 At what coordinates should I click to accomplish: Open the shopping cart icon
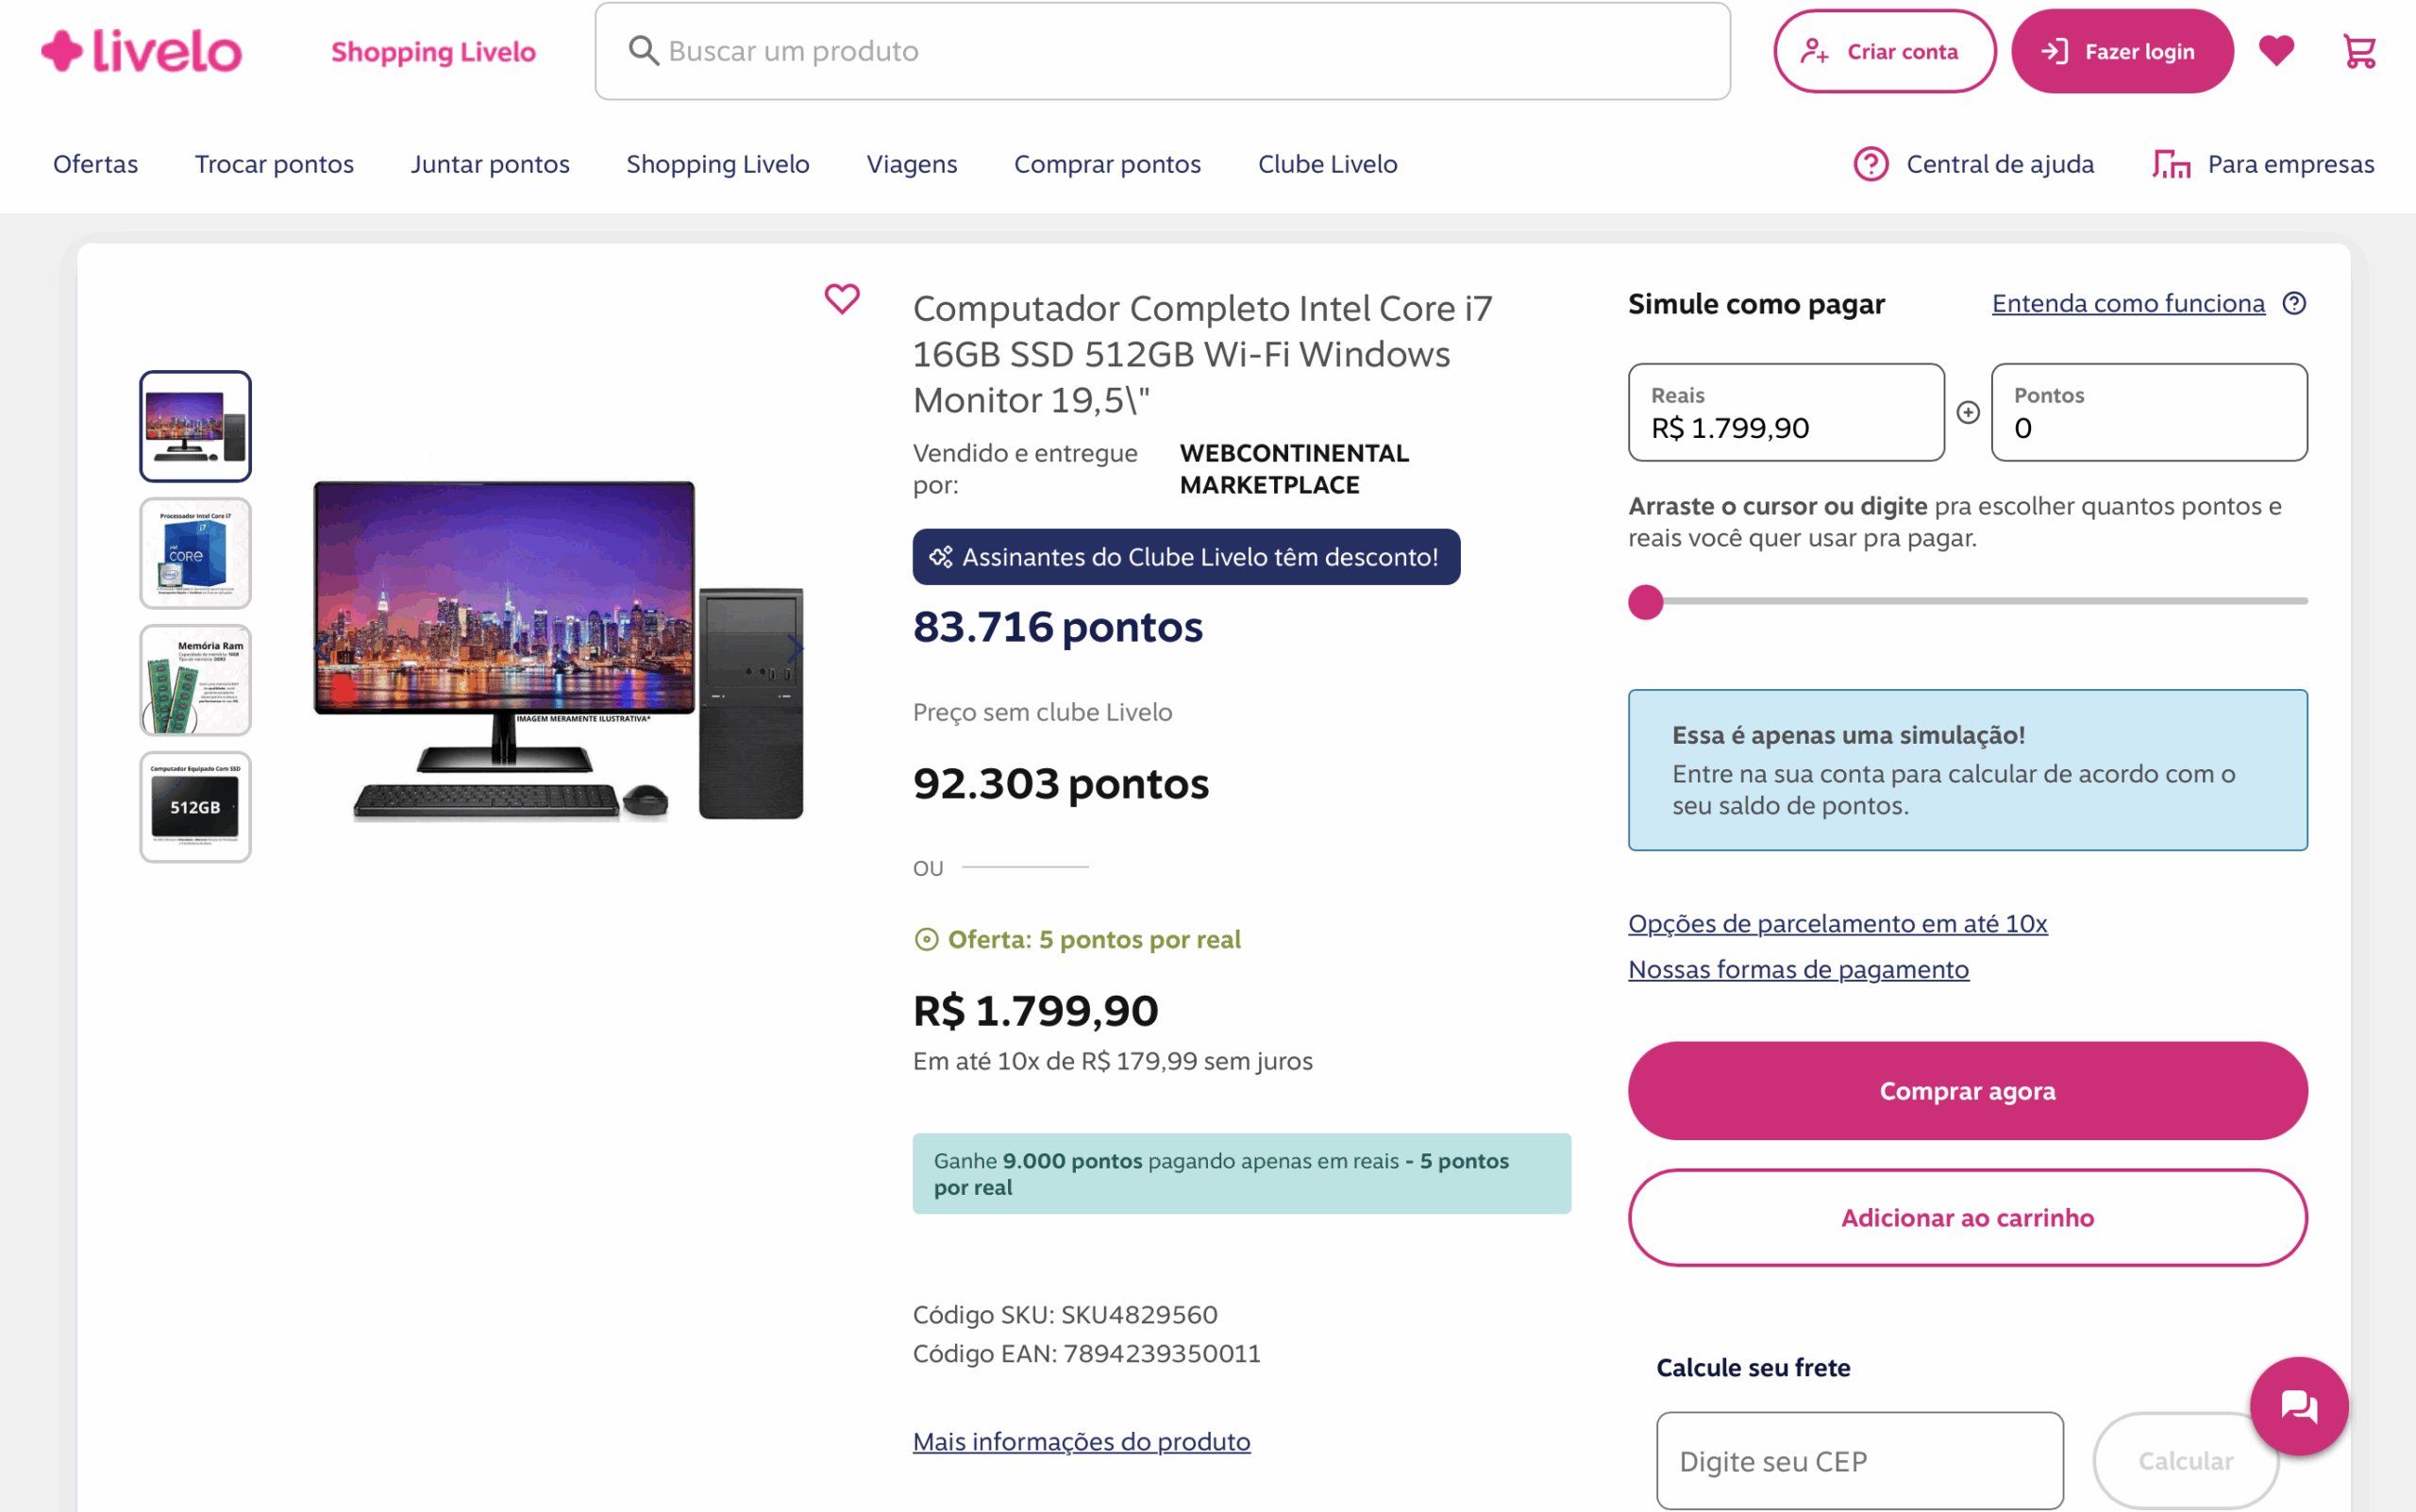(2359, 51)
